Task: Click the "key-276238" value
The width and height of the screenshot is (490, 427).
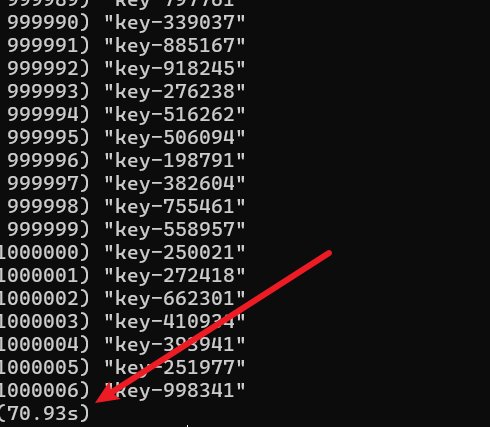Action: point(175,92)
